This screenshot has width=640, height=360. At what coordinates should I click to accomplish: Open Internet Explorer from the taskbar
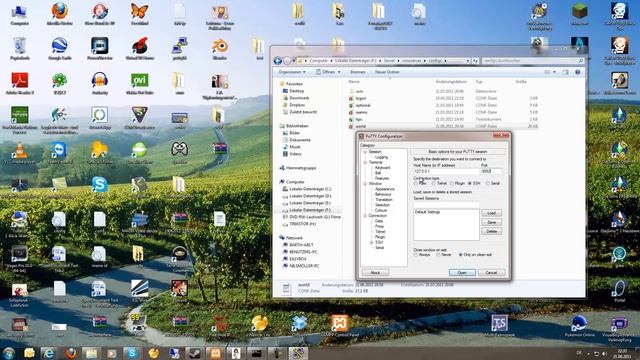49,353
